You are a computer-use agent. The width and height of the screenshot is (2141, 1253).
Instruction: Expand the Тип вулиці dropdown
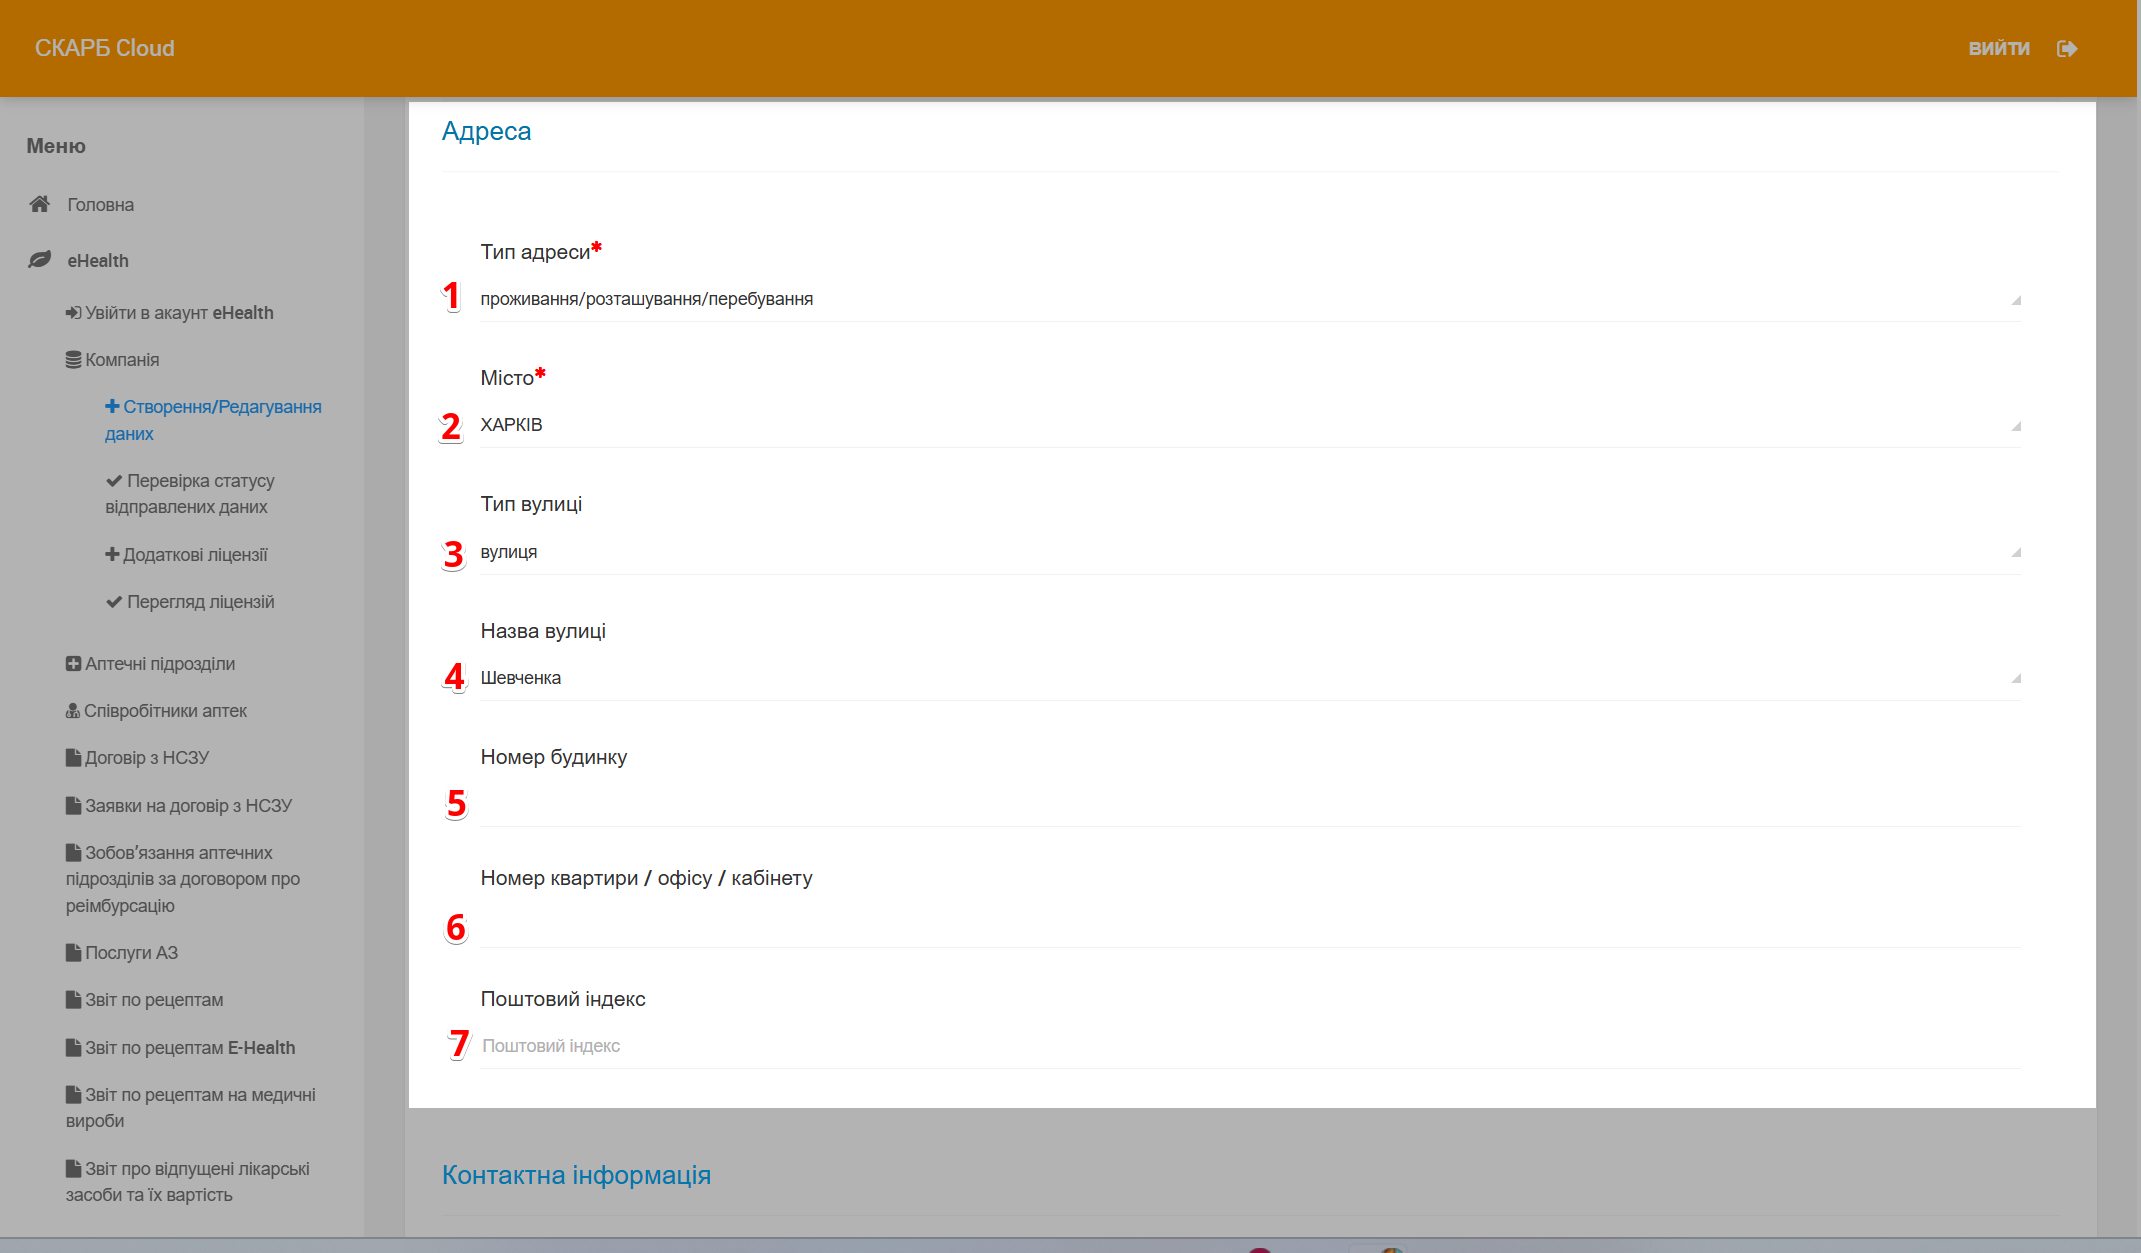[1248, 552]
